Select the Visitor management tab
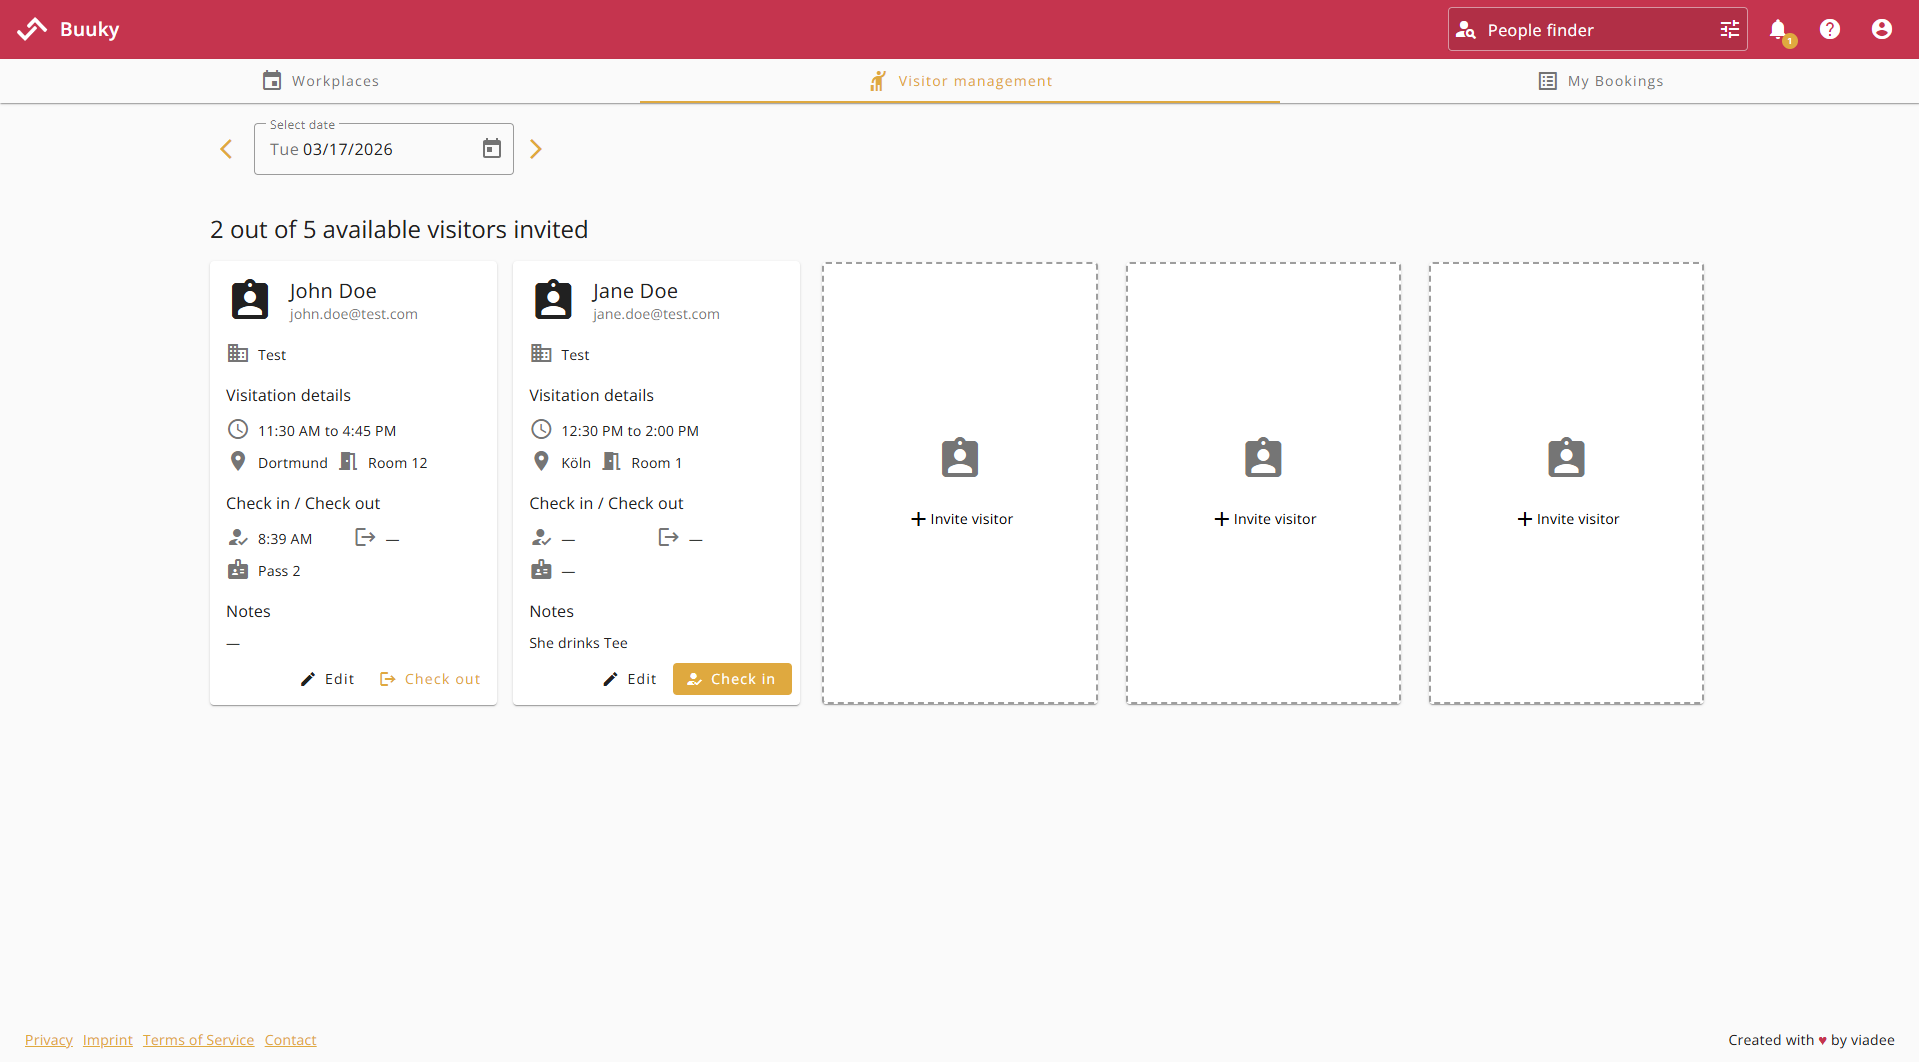The width and height of the screenshot is (1919, 1062). [959, 80]
